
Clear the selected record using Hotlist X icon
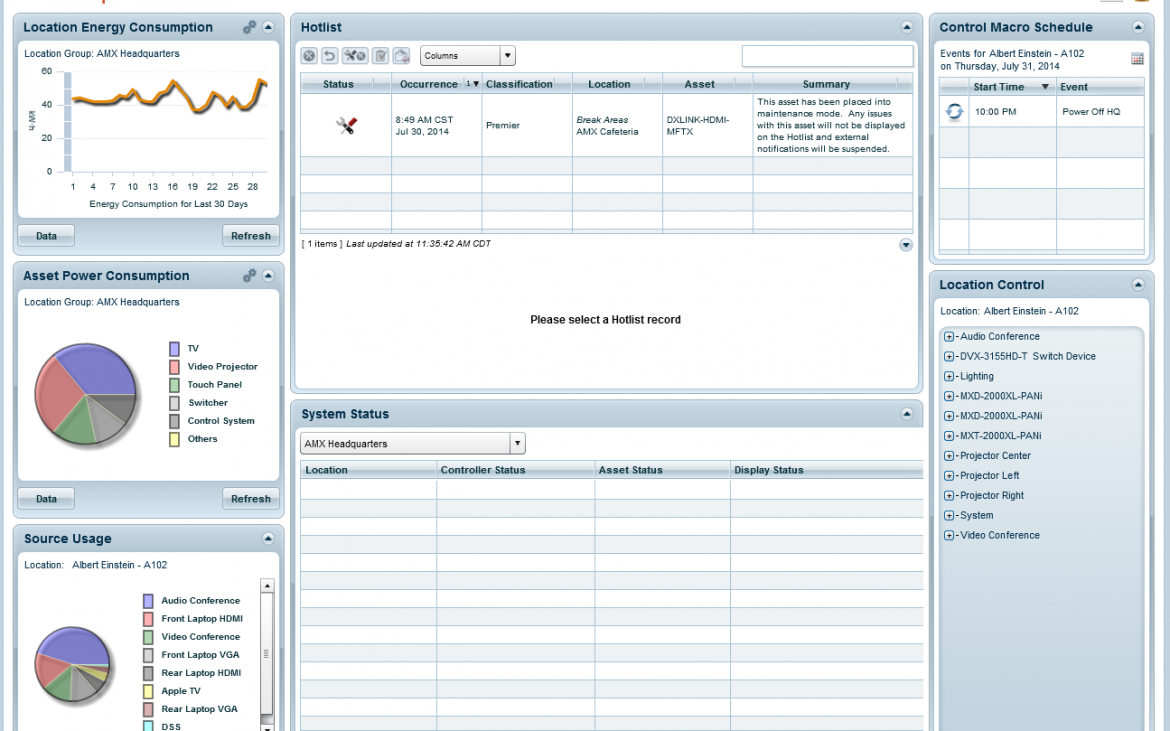tap(308, 55)
